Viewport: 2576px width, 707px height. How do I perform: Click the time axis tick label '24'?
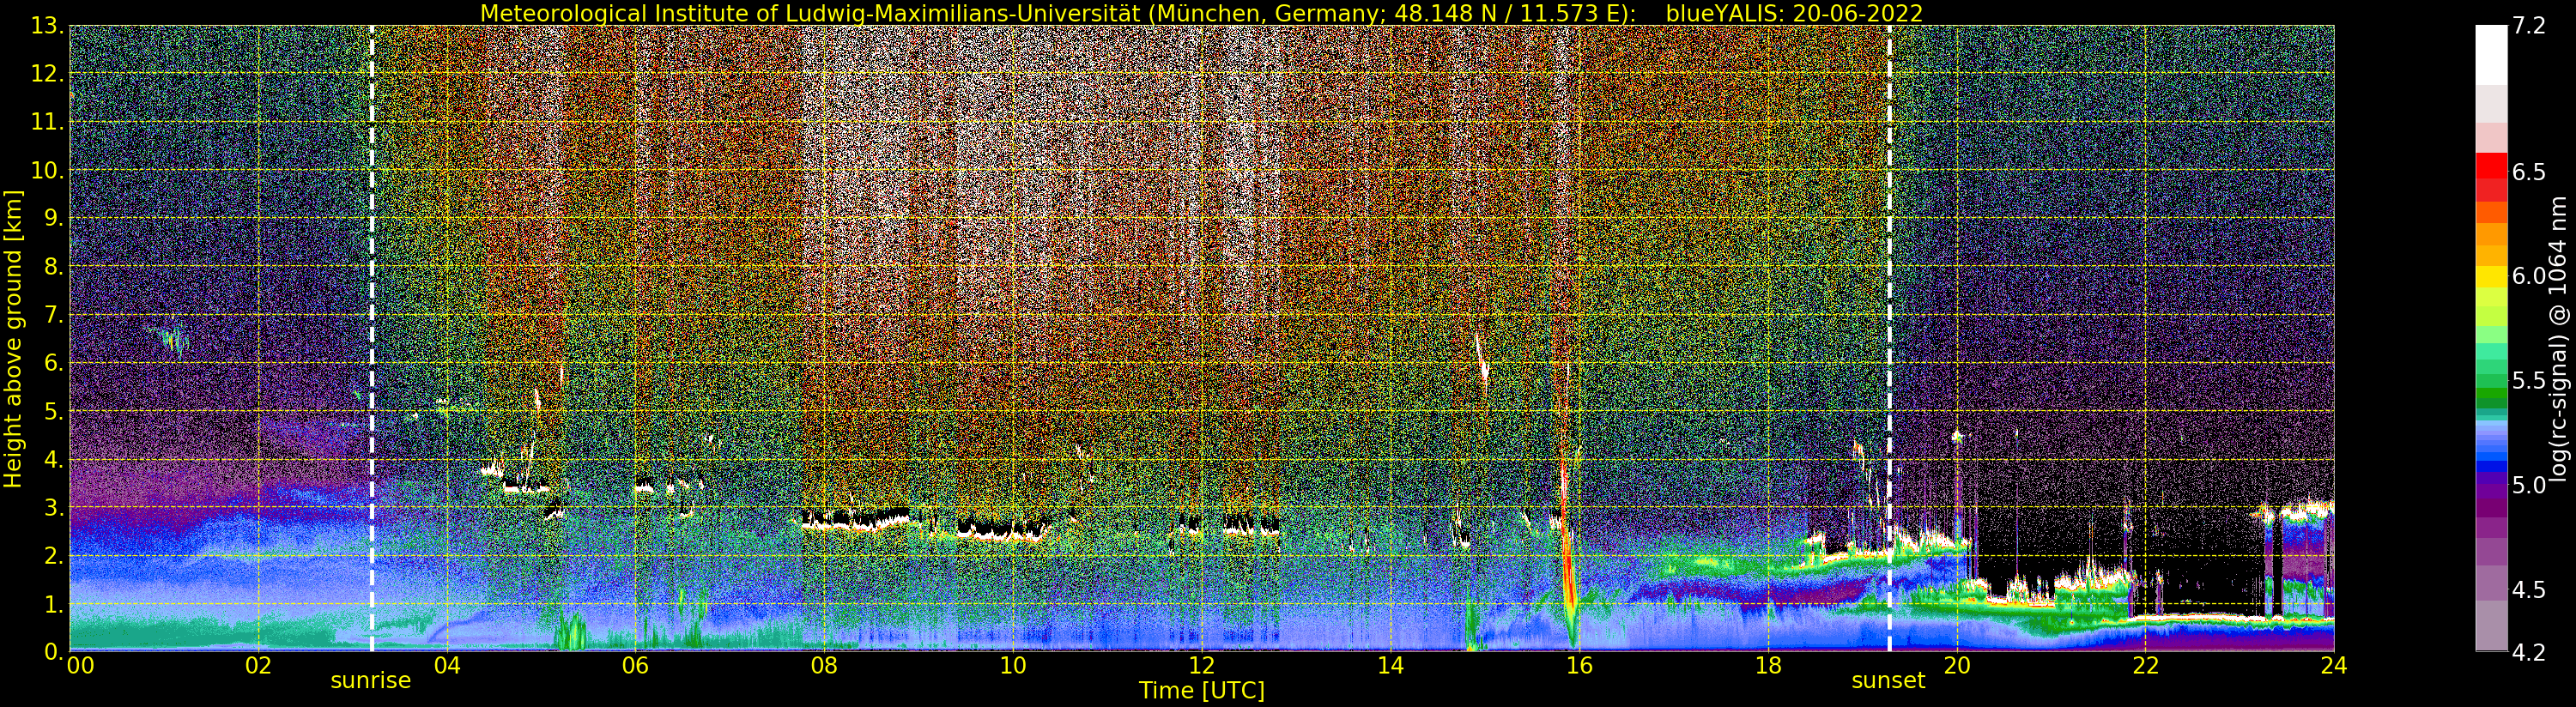pos(2334,666)
